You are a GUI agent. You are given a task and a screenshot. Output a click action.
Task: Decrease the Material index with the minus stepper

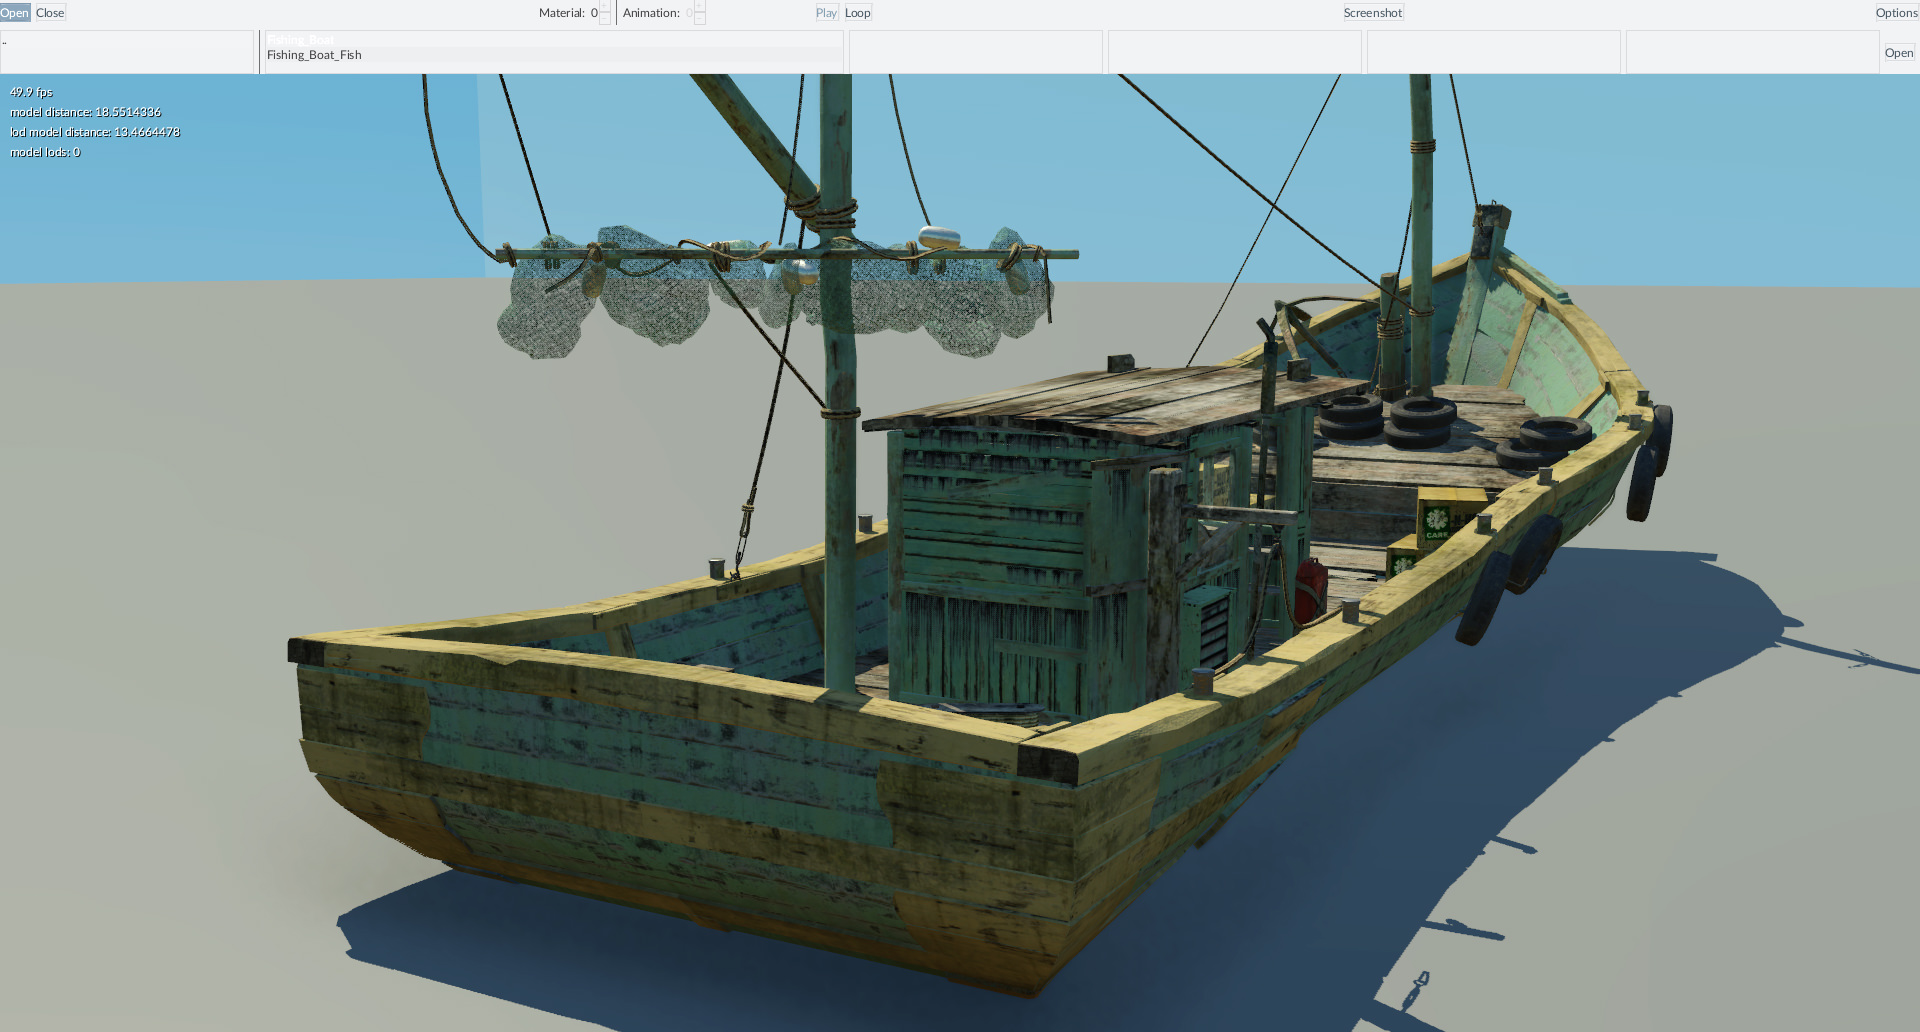(x=605, y=19)
